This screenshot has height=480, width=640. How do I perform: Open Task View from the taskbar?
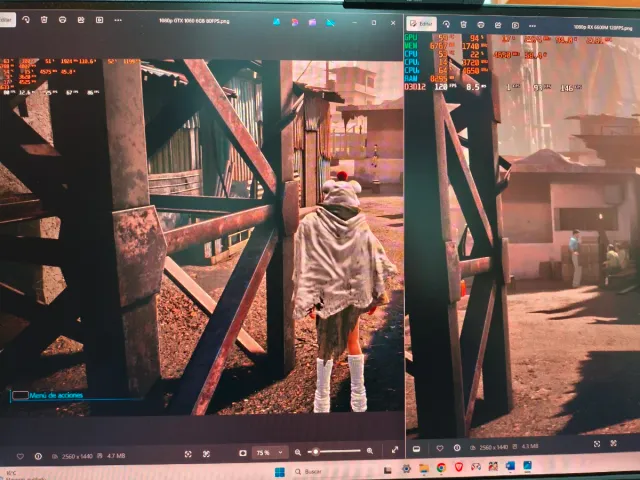click(x=387, y=470)
